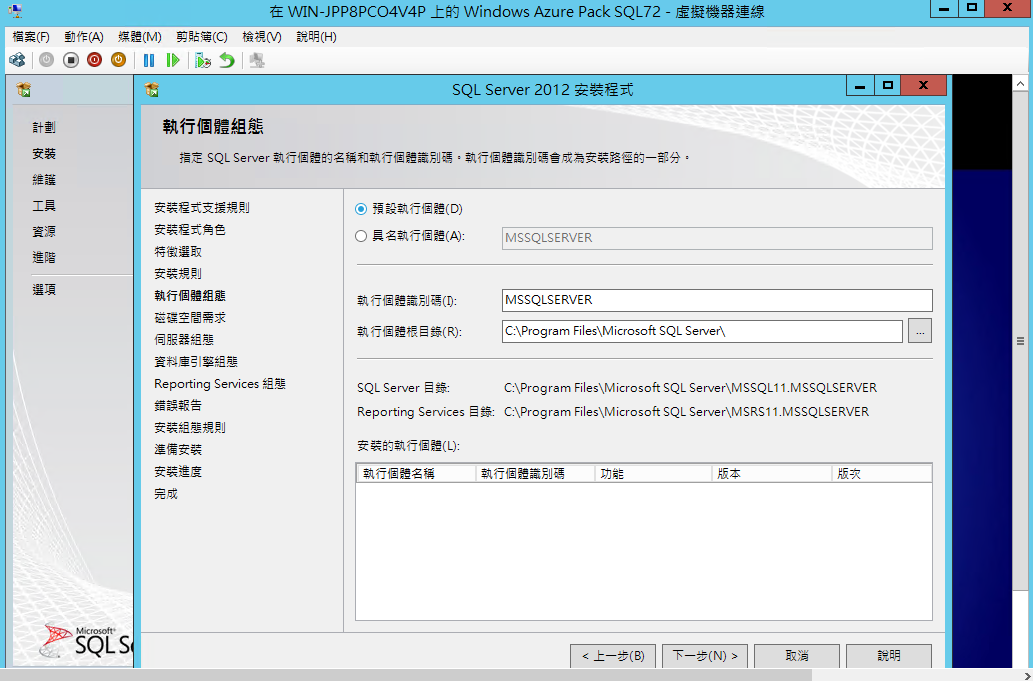Click the VM connection window title icon
1033x681 pixels.
(x=14, y=11)
